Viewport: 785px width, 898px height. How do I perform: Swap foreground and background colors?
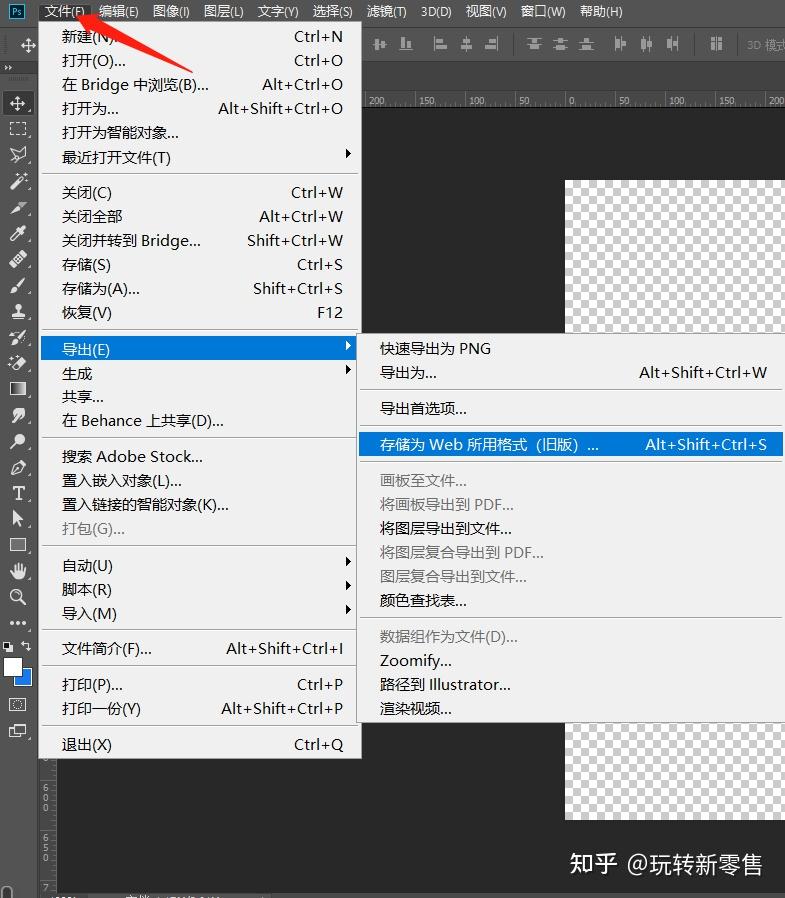point(26,646)
